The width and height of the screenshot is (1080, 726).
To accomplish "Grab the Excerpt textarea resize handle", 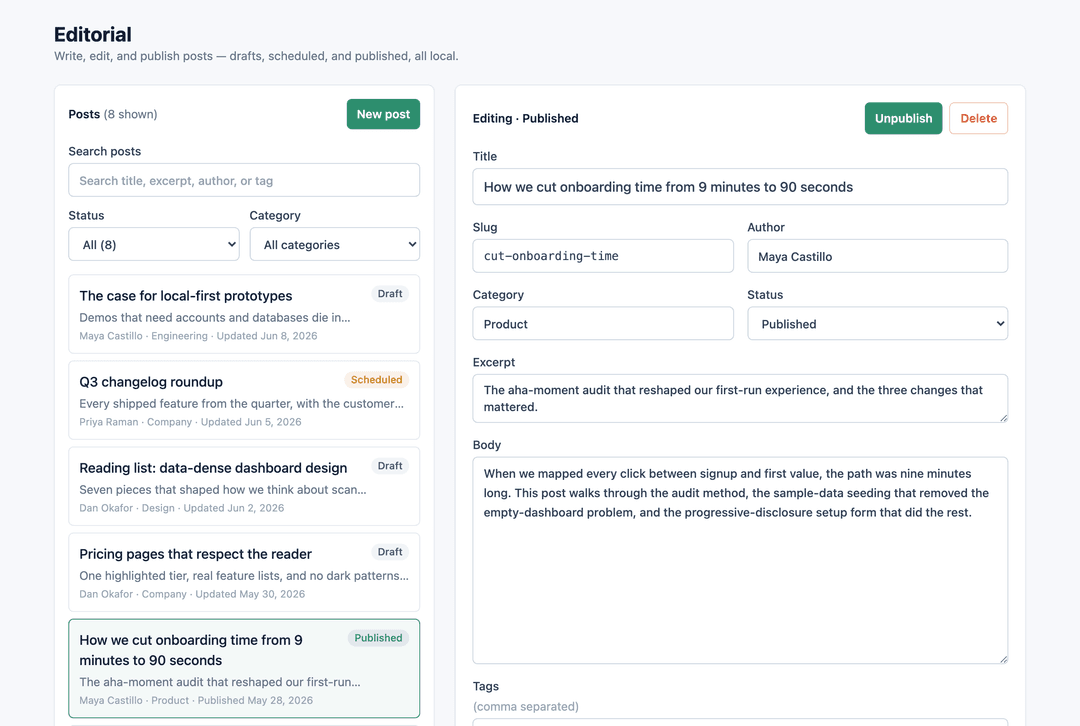I will point(1004,418).
